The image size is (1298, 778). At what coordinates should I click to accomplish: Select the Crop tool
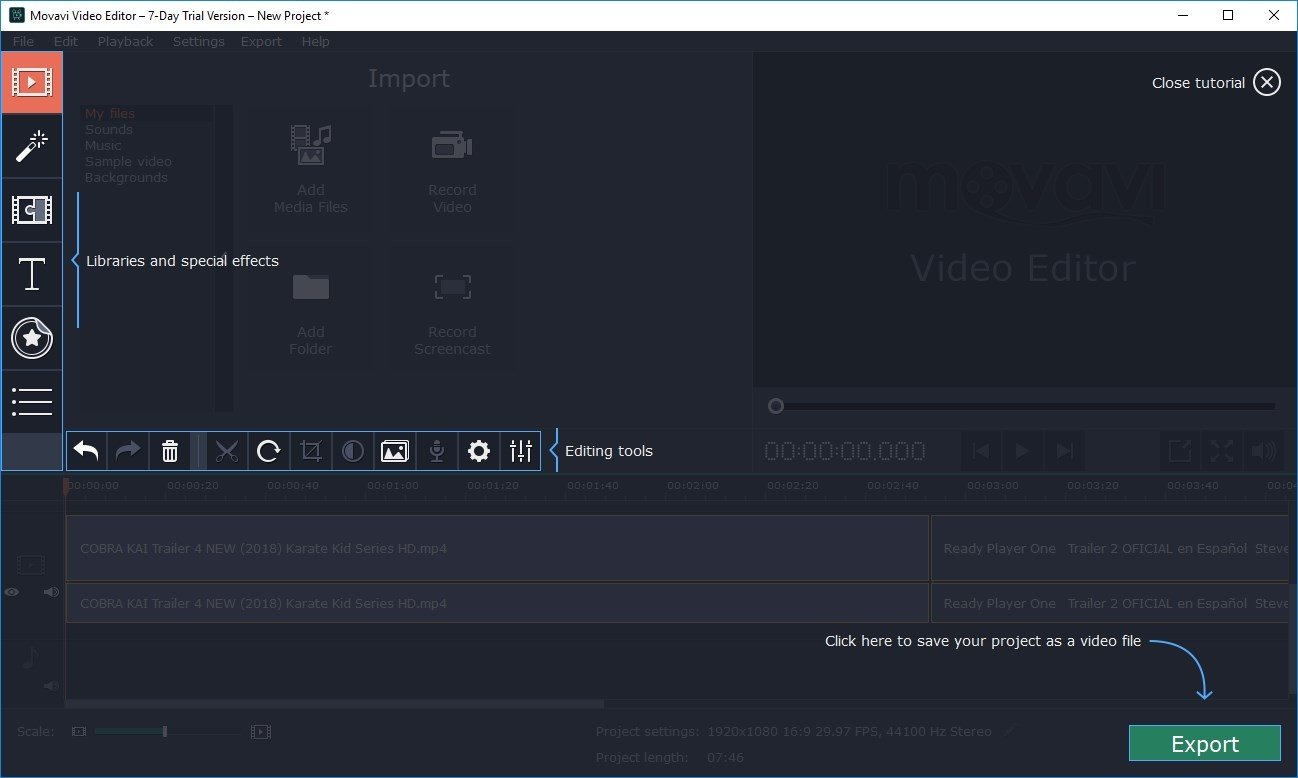tap(311, 451)
